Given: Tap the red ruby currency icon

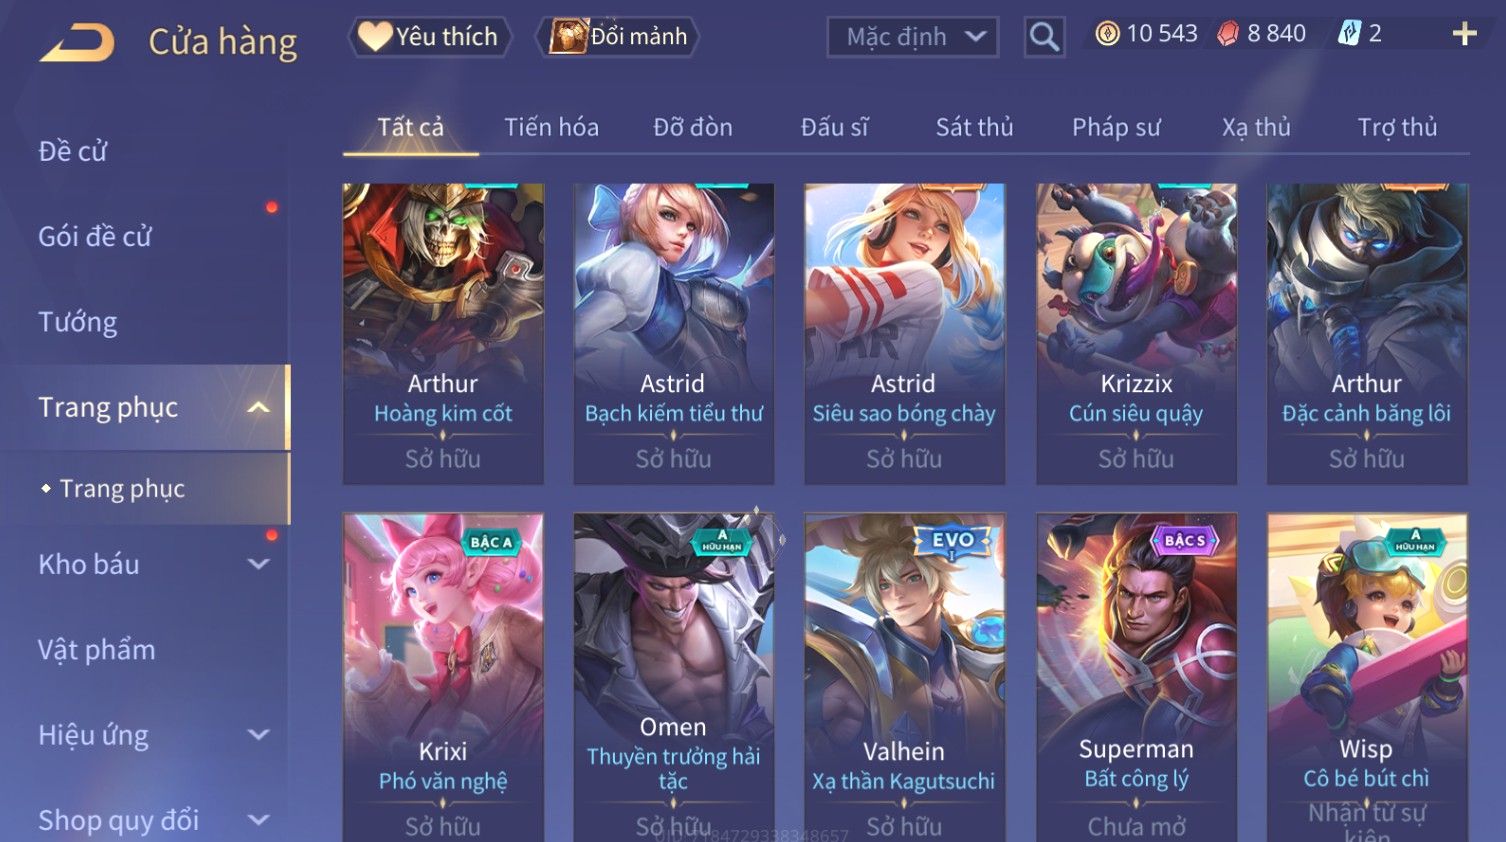Looking at the screenshot, I should coord(1228,34).
